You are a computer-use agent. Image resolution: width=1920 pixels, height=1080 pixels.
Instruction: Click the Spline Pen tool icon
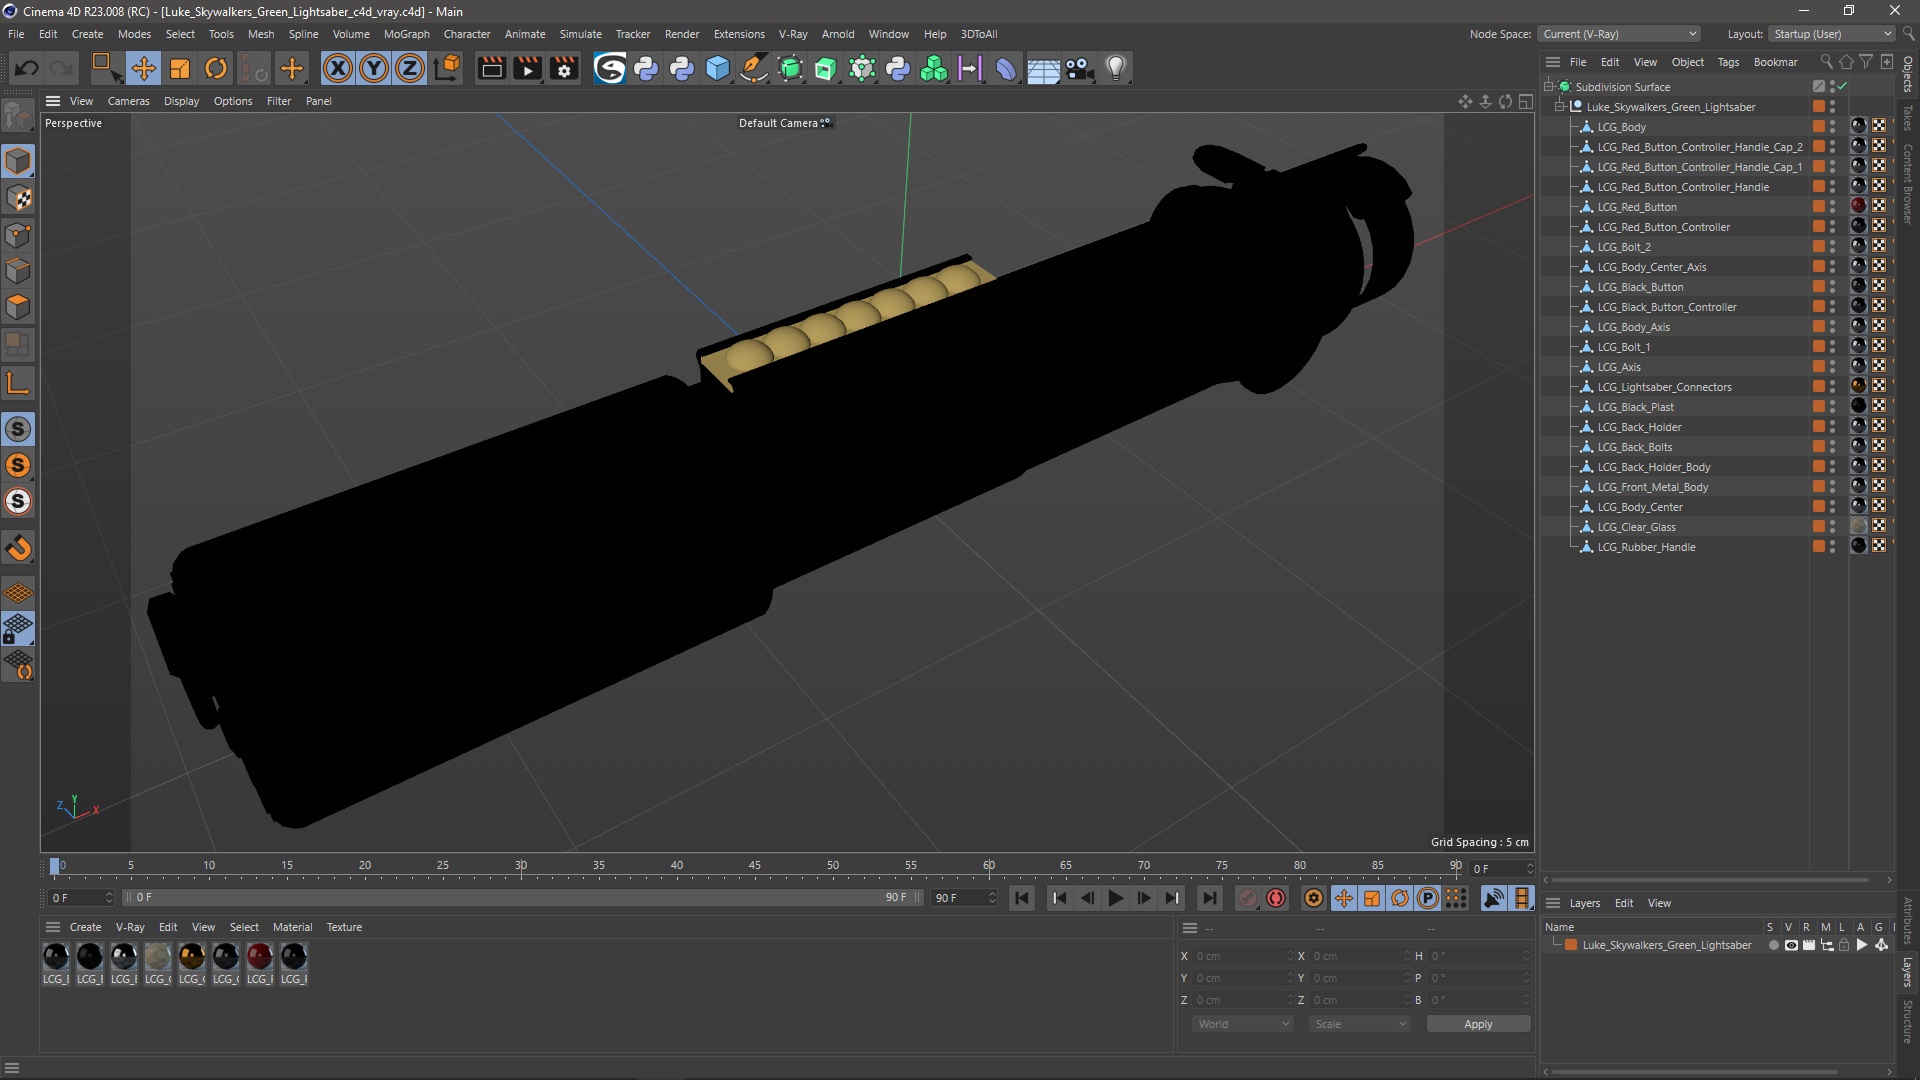[754, 68]
